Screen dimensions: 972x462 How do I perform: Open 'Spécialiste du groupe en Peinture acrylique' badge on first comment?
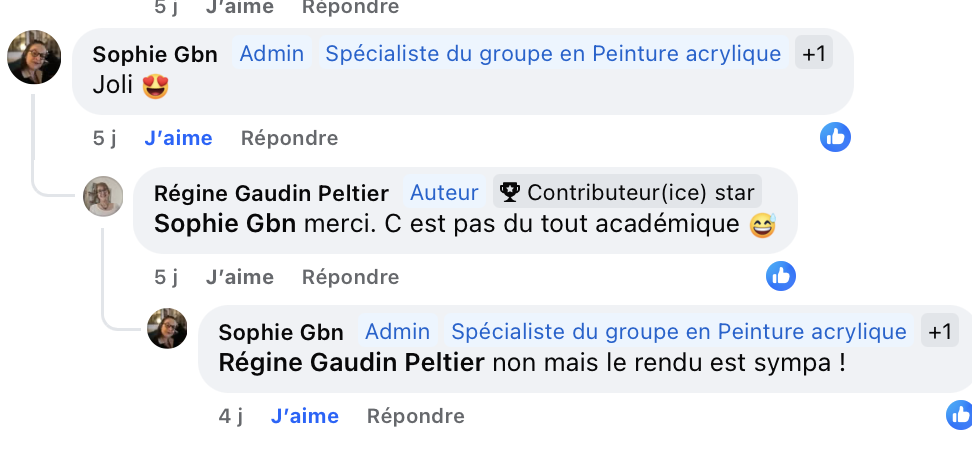click(x=553, y=53)
